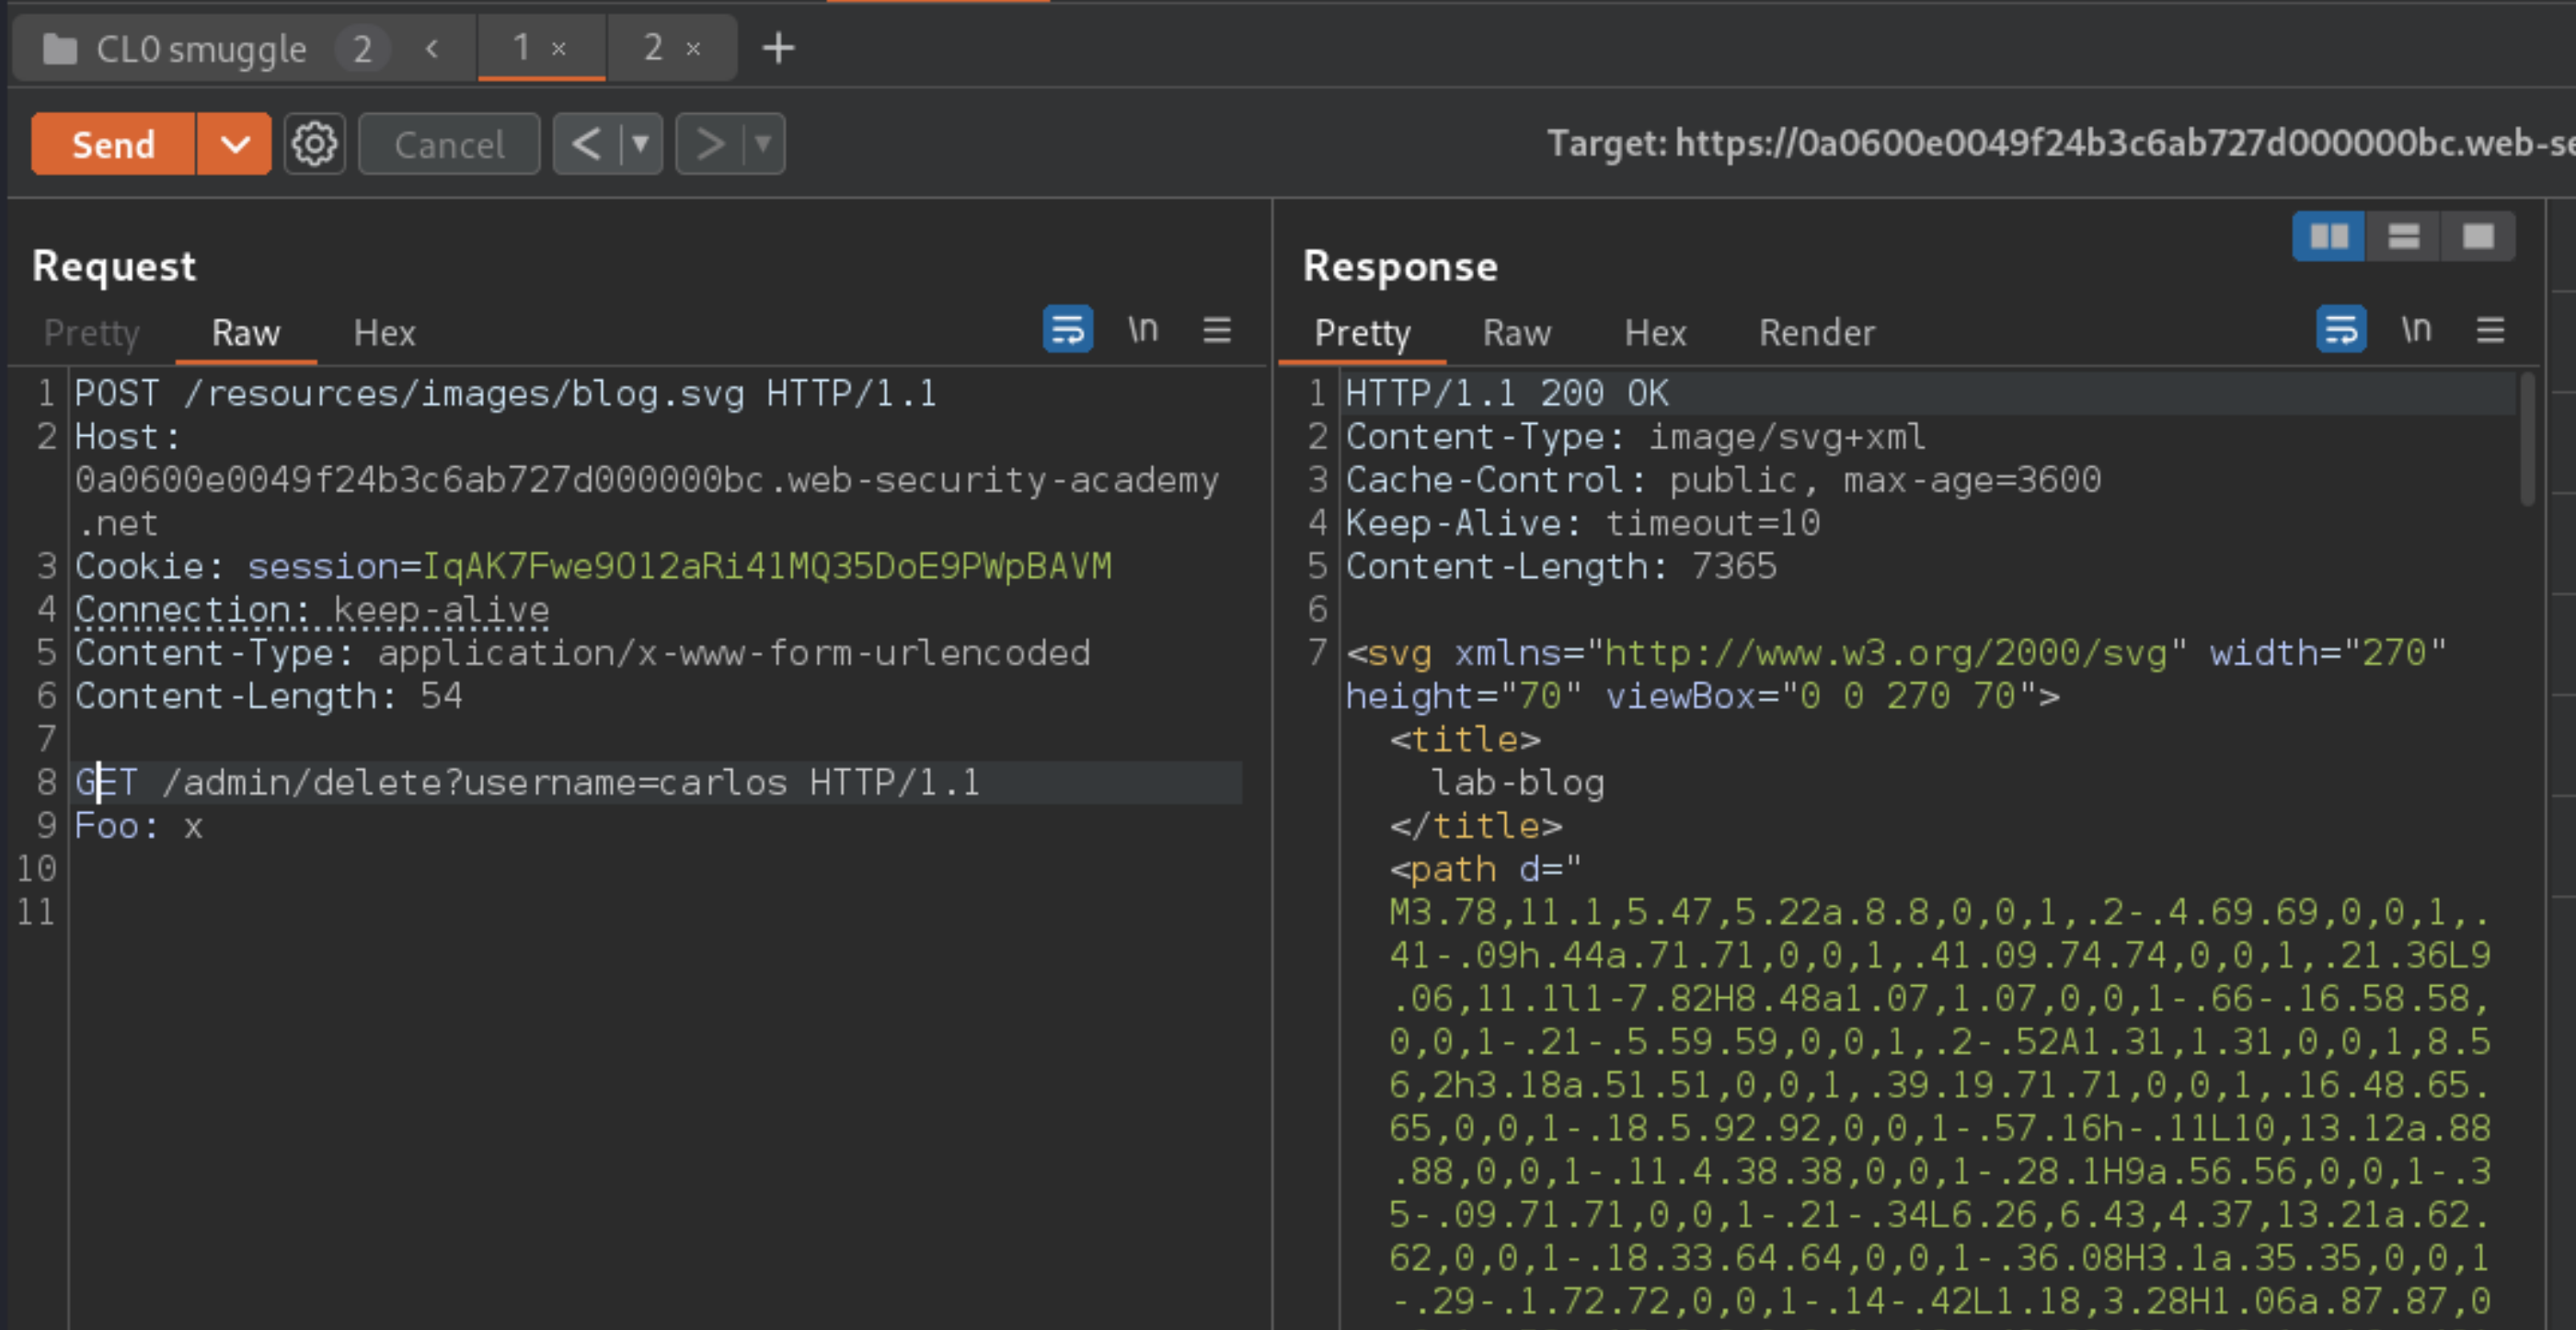Click the HTTP/1.1 200 OK response line

[1506, 393]
